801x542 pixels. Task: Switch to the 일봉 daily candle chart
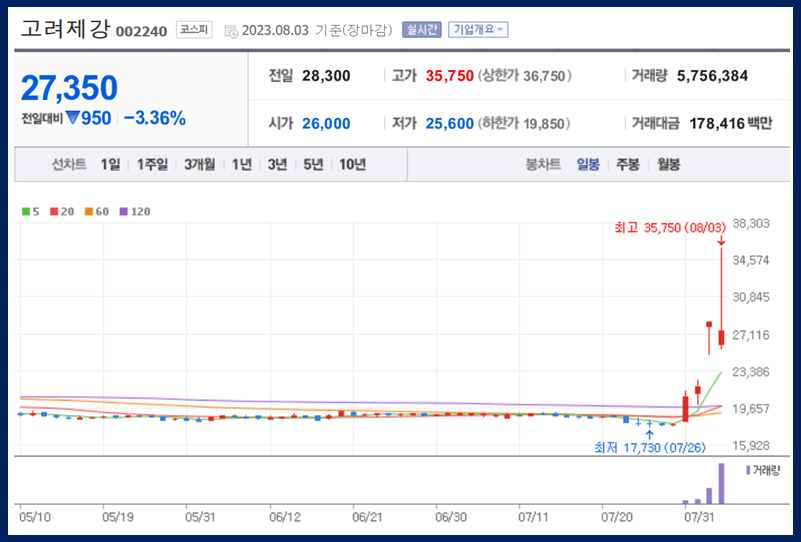587,164
